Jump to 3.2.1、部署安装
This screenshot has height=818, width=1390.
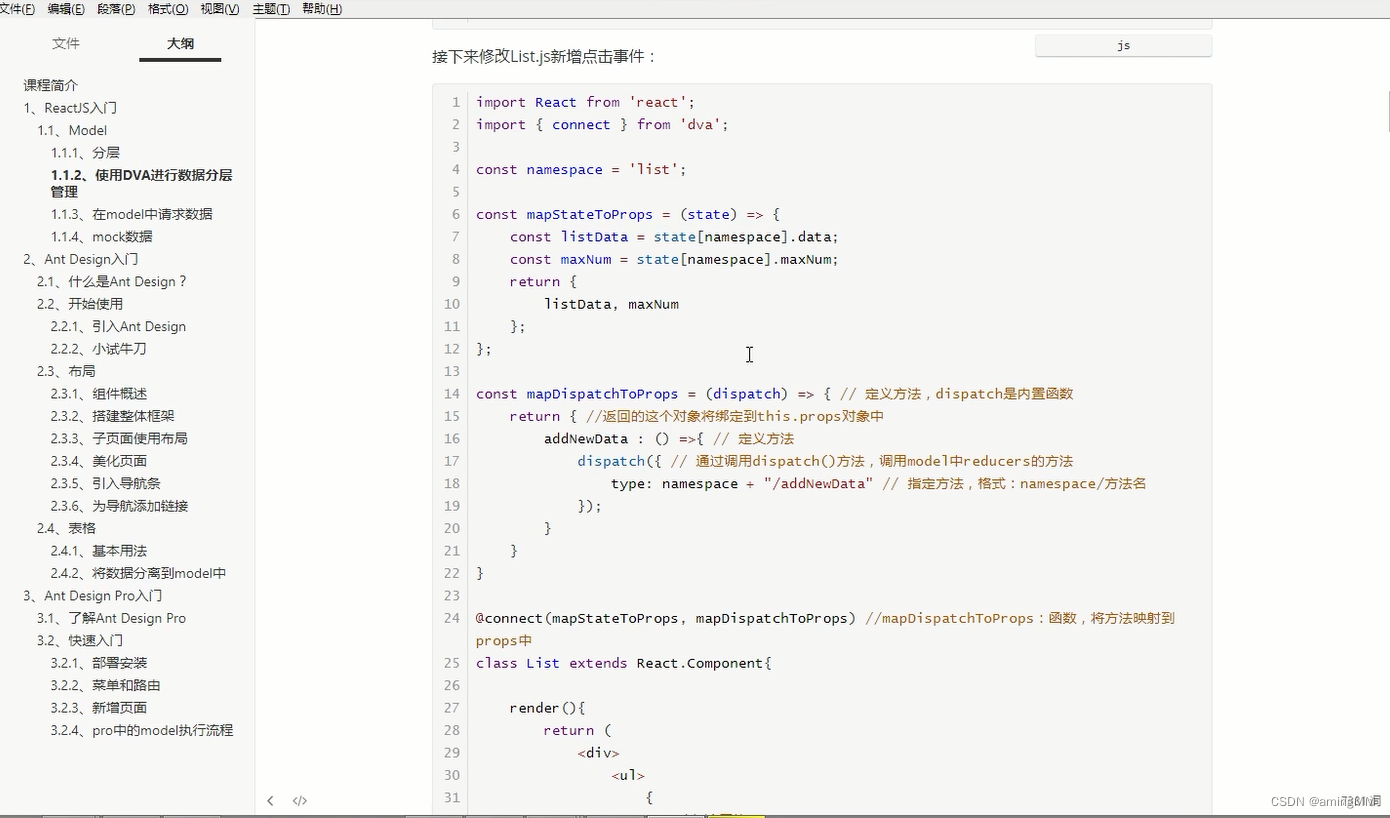pos(98,663)
